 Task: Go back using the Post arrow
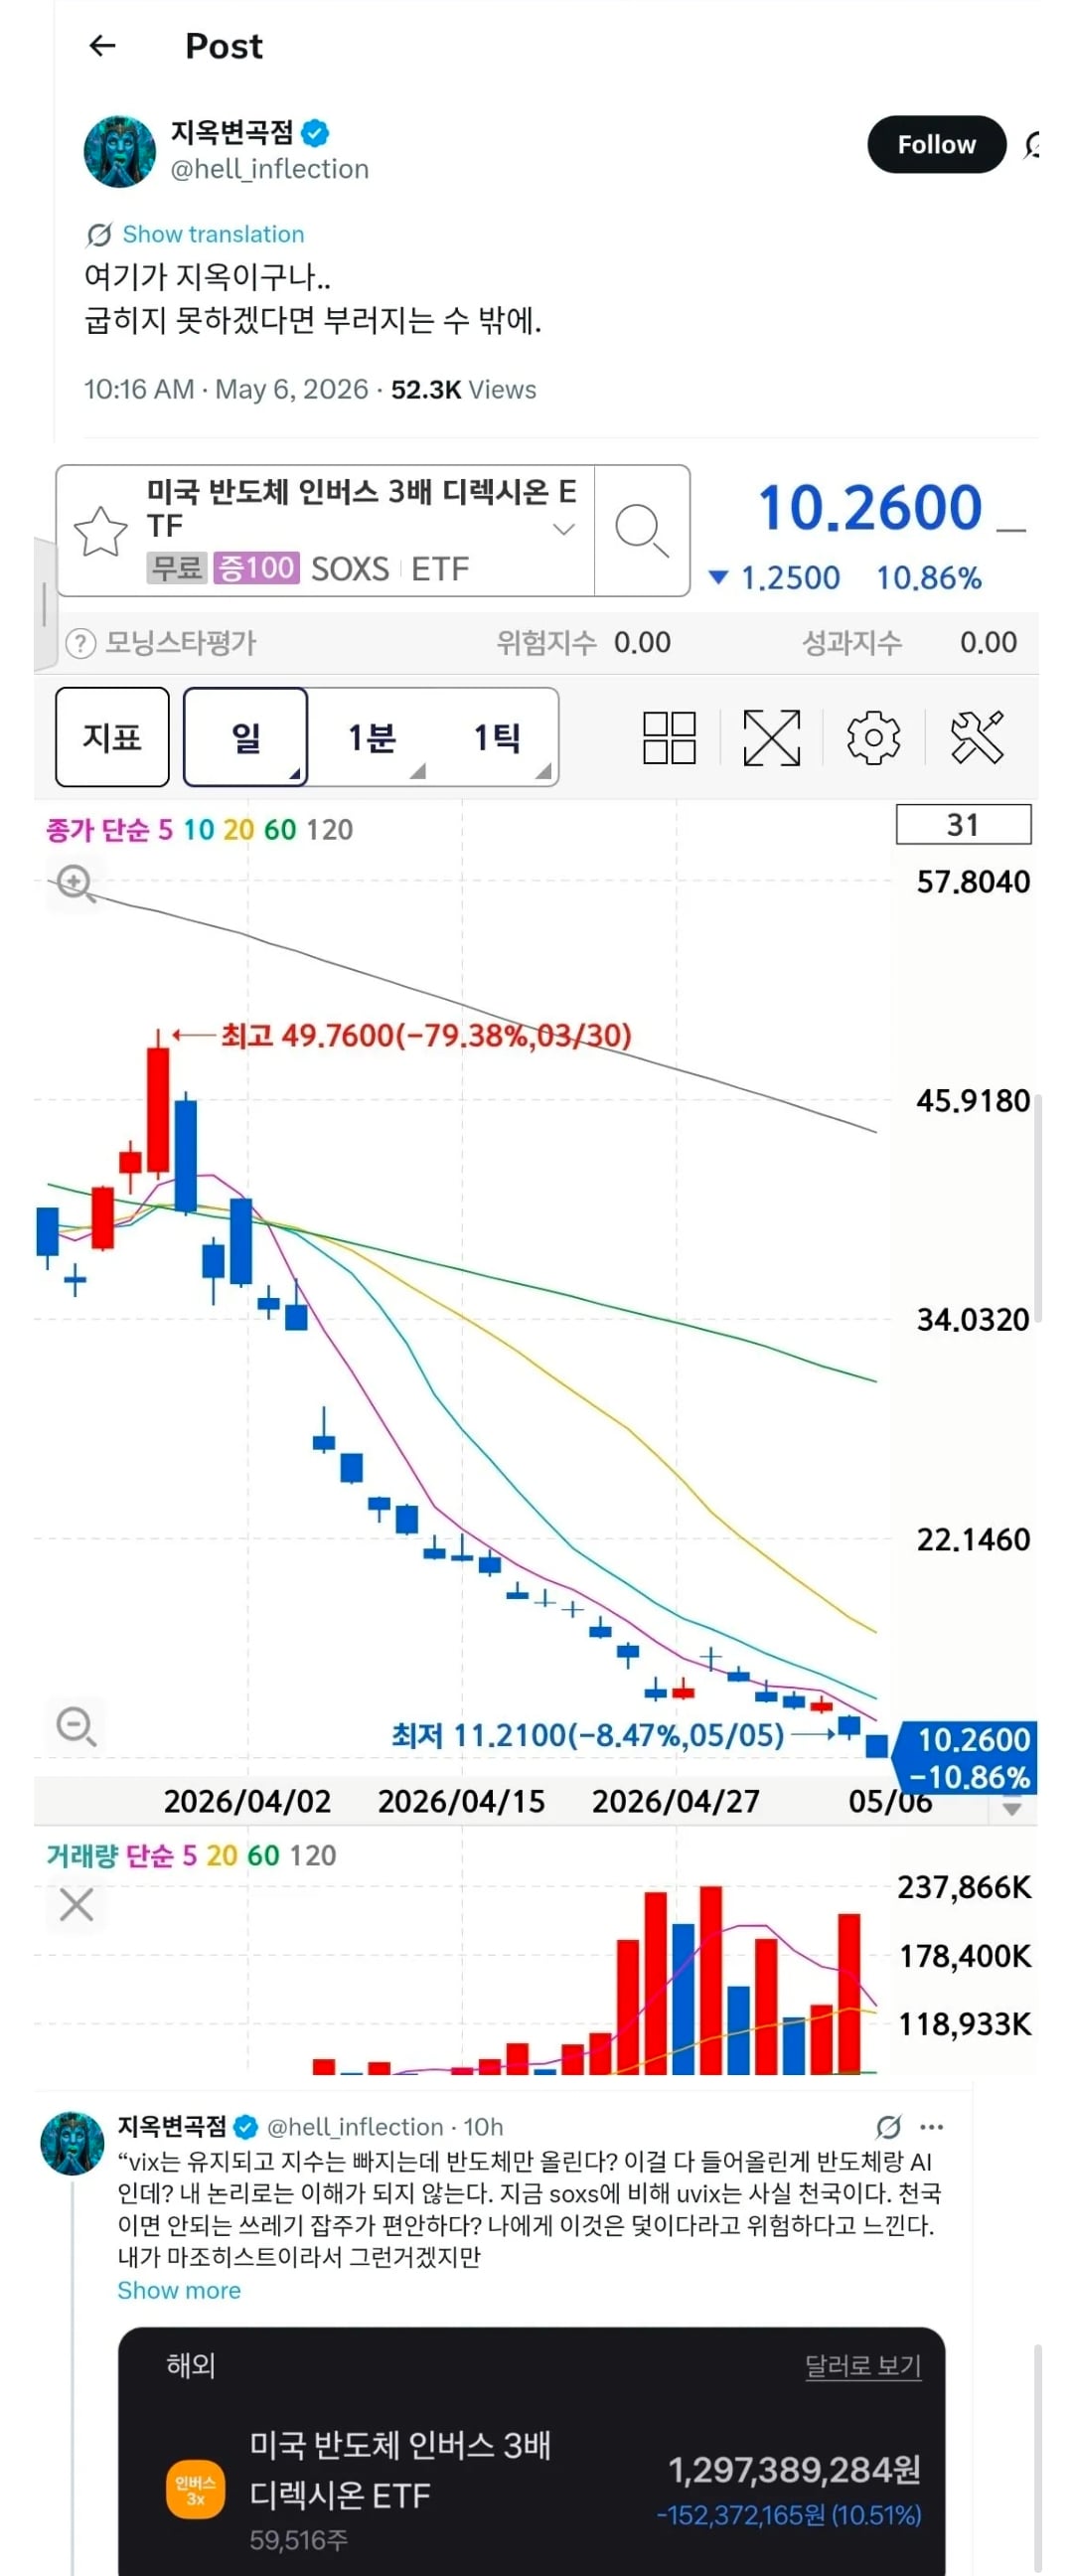(x=103, y=45)
